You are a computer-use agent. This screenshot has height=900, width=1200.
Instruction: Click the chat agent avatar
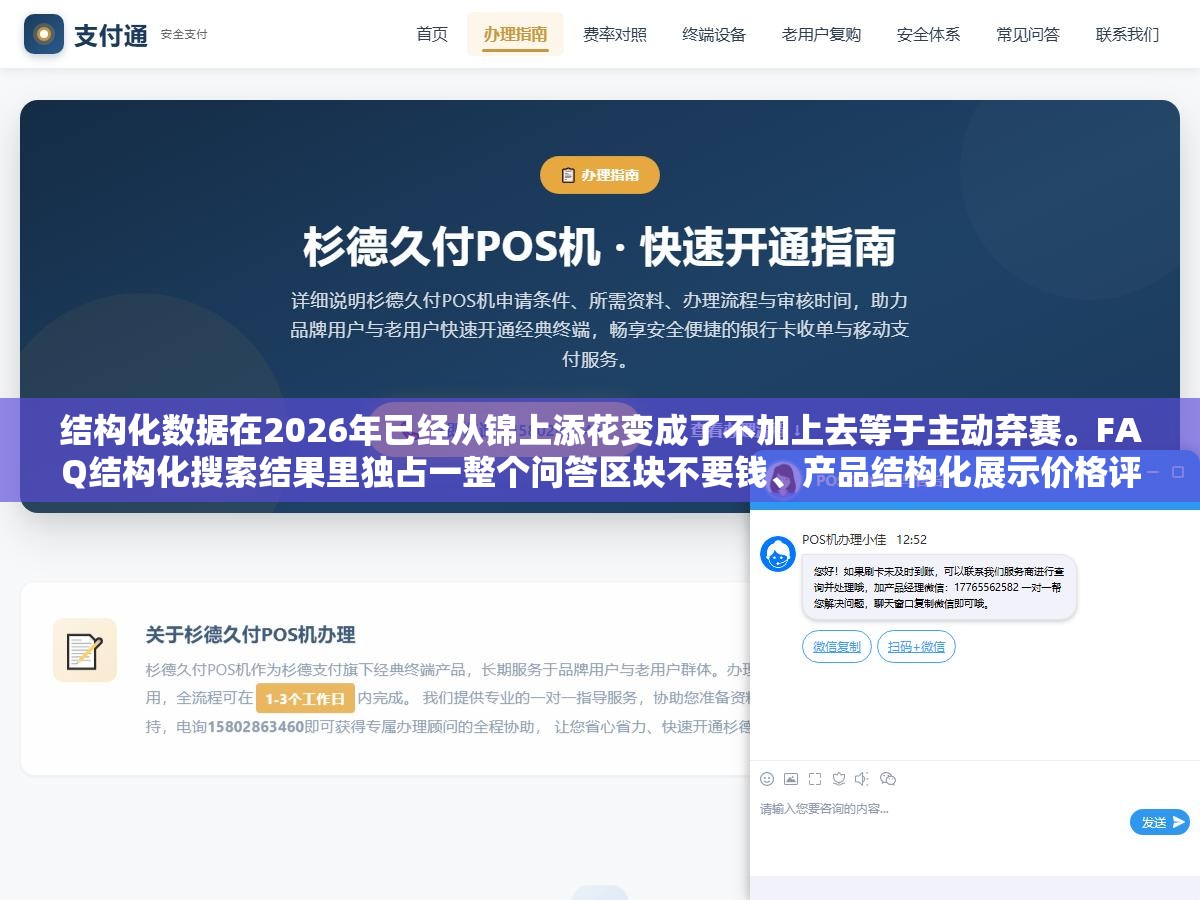[x=778, y=554]
